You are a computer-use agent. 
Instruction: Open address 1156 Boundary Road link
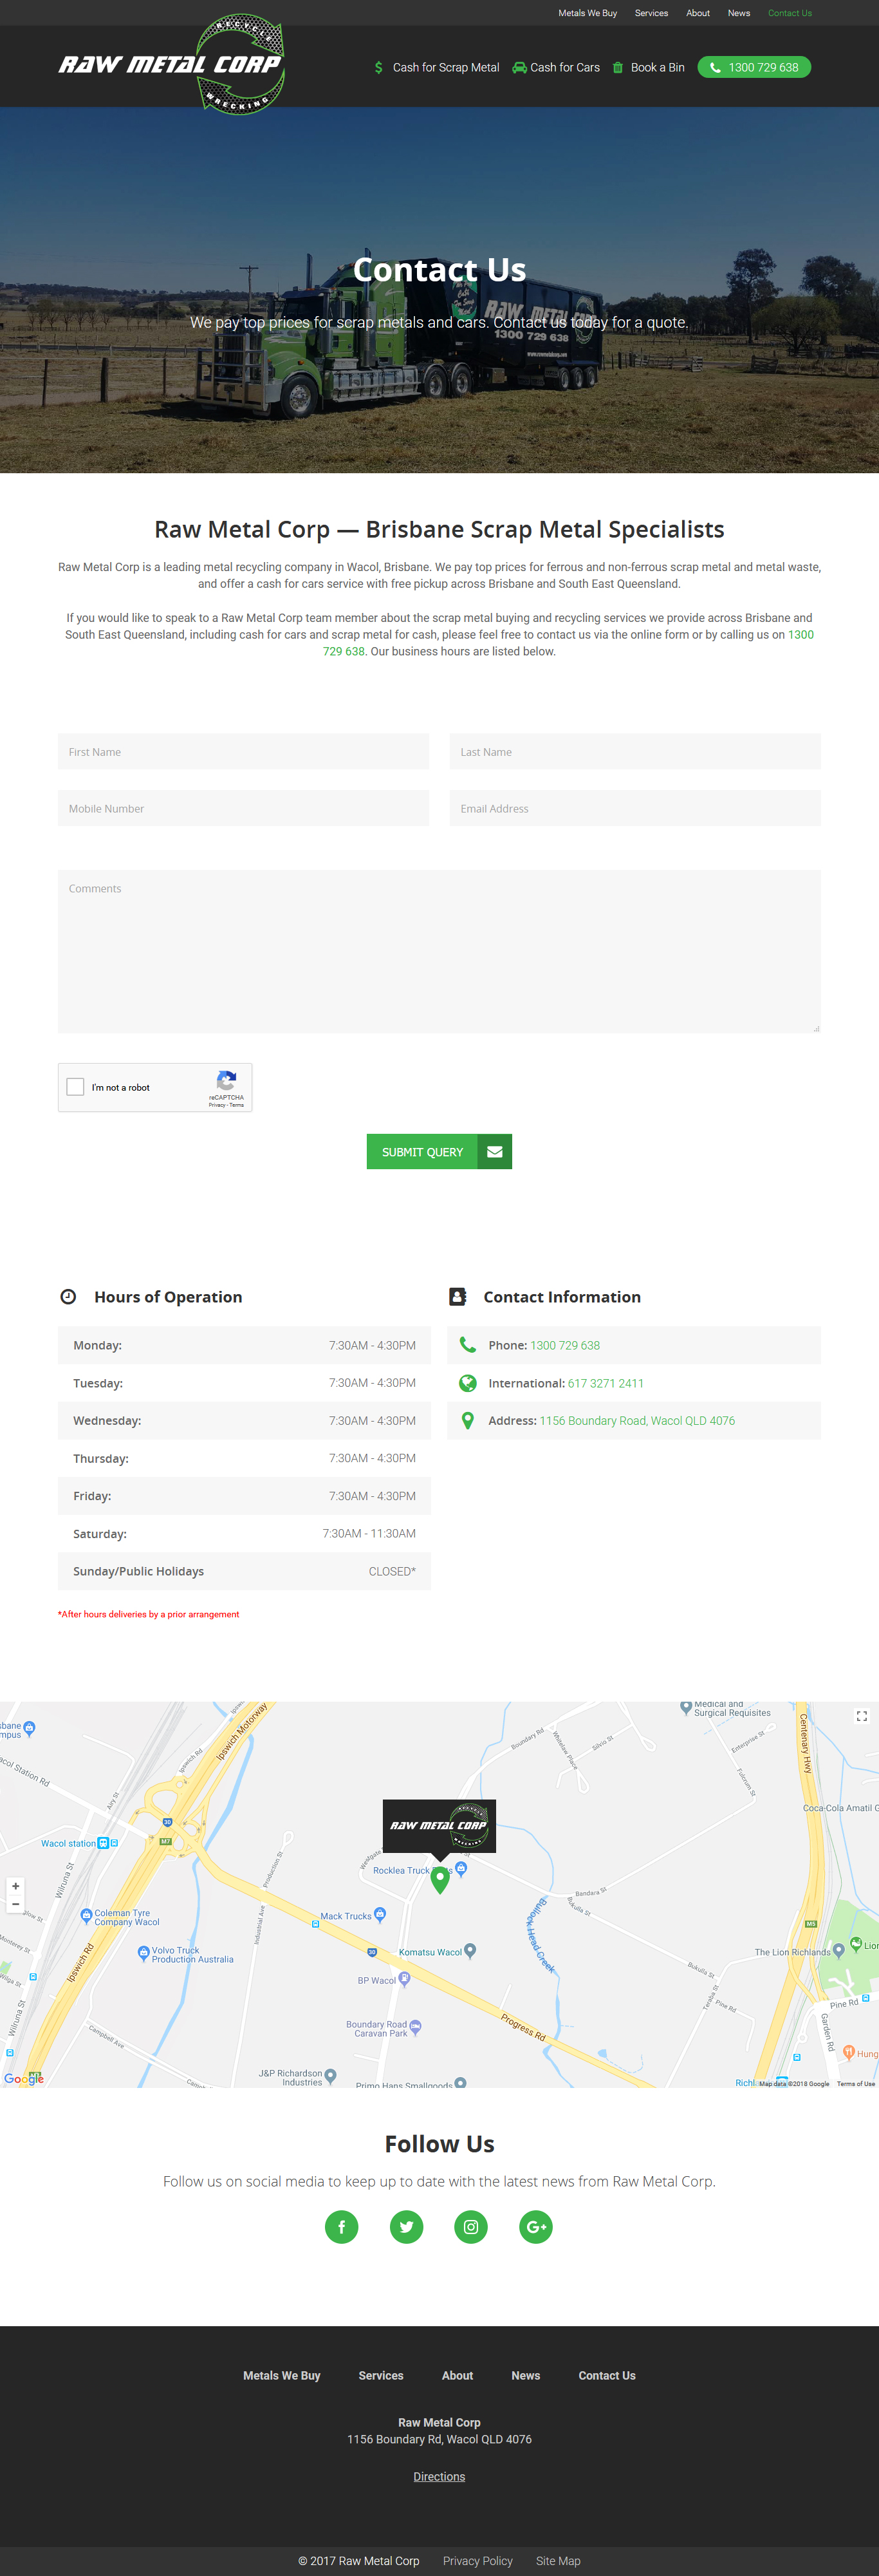[x=637, y=1421]
